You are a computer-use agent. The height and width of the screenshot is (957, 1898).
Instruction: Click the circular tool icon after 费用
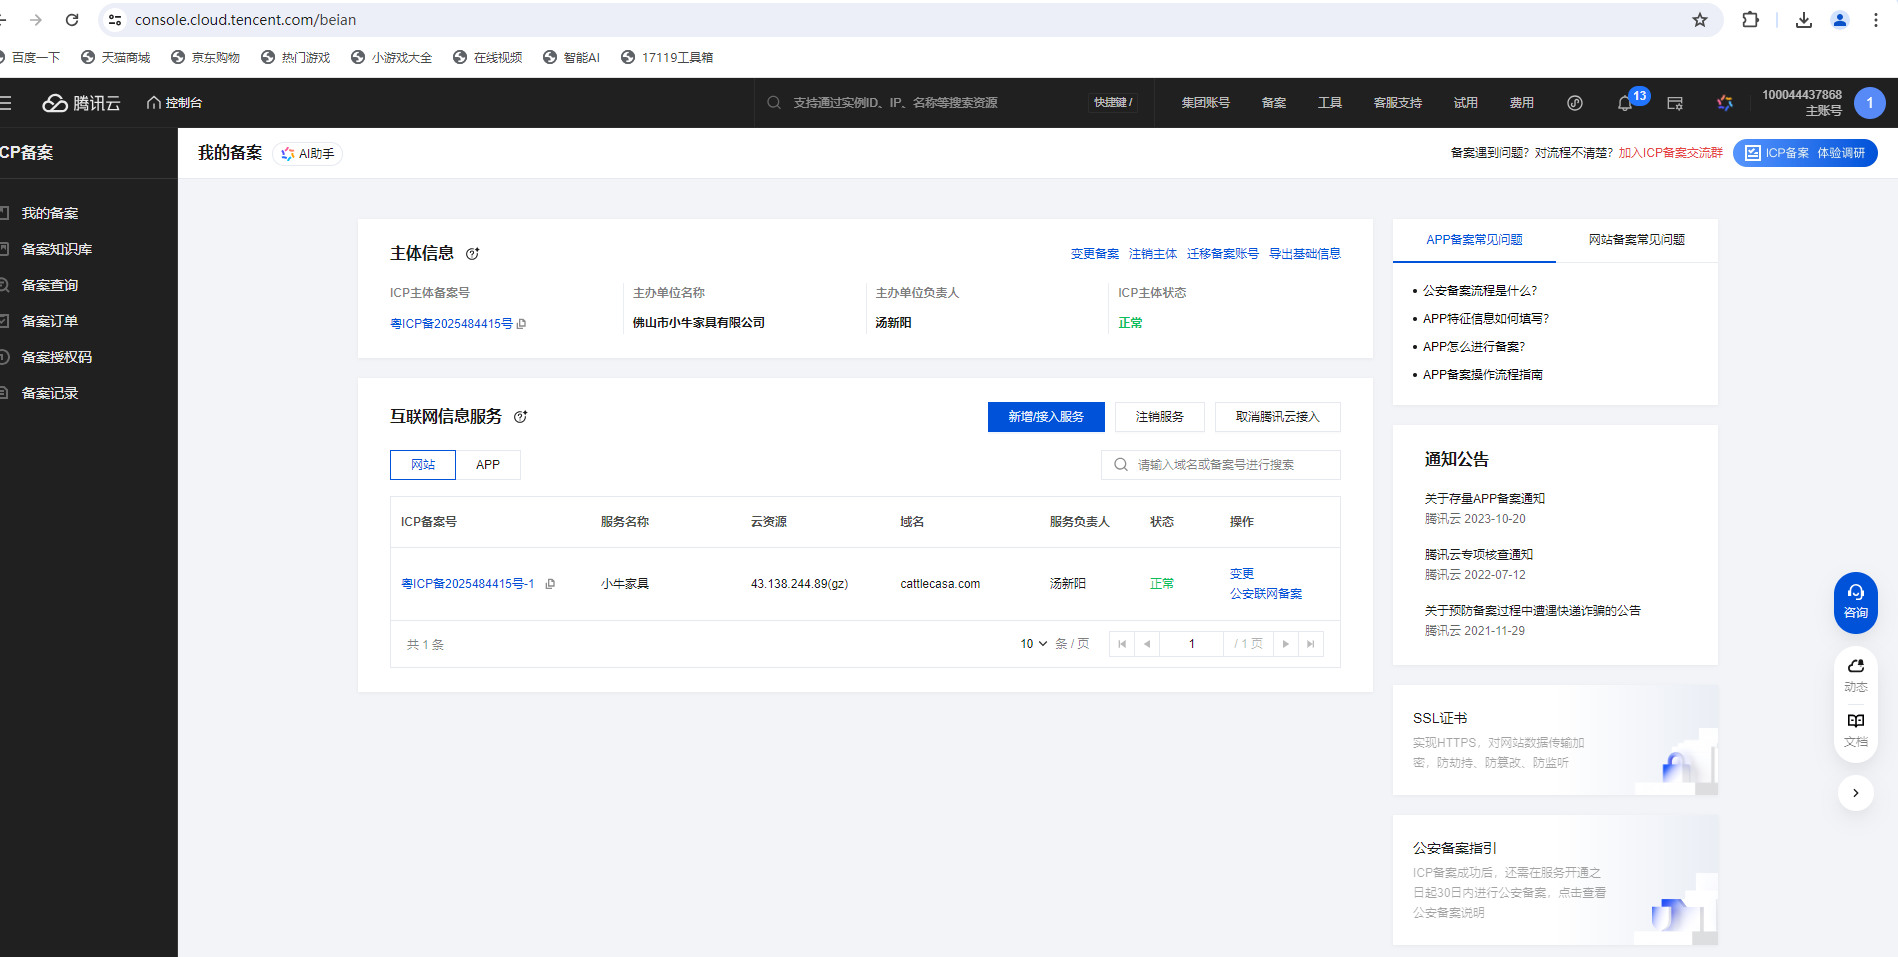(x=1575, y=103)
